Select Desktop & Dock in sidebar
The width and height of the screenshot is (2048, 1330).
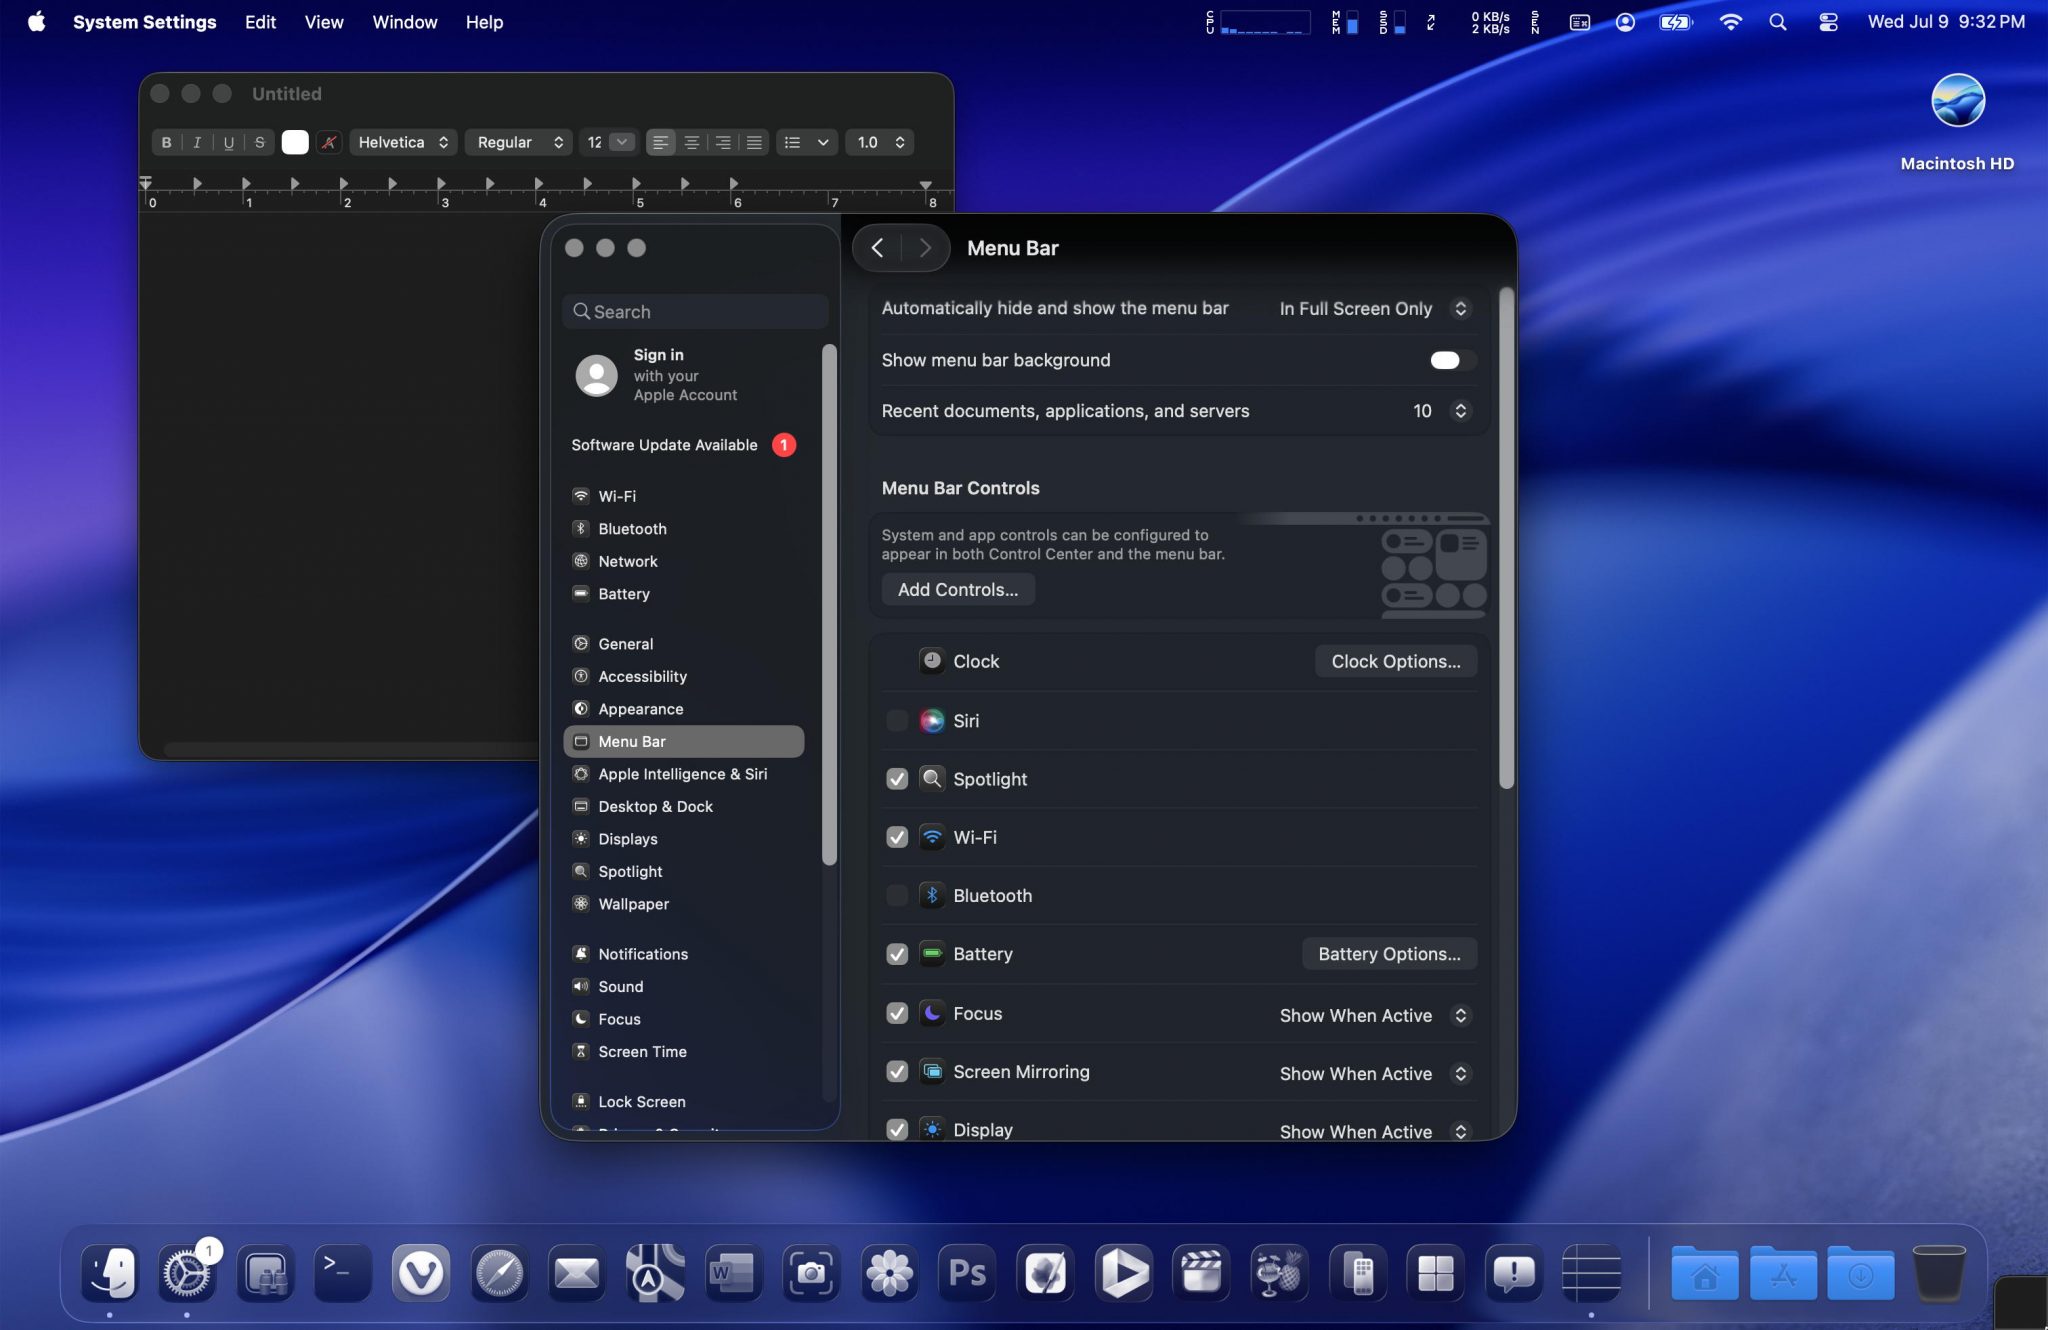click(655, 807)
